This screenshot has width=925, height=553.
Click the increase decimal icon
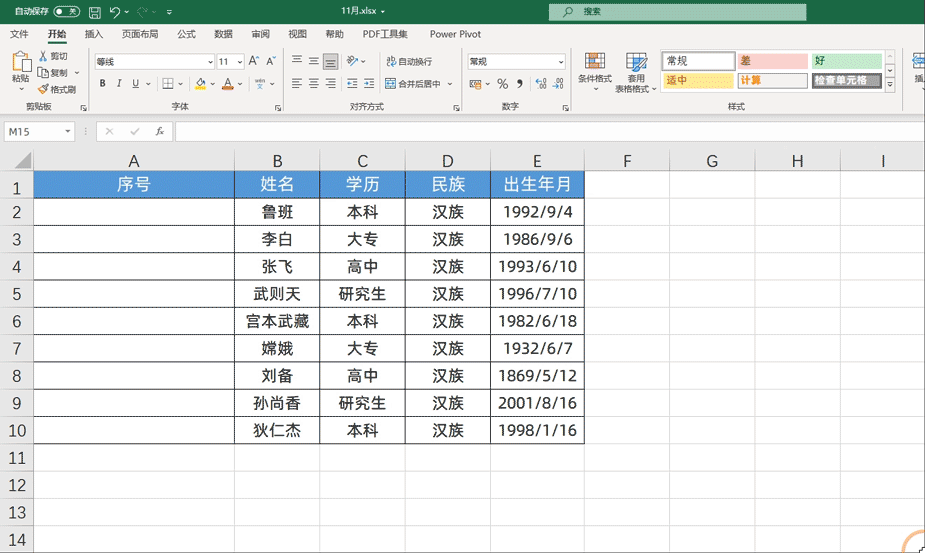click(x=541, y=84)
